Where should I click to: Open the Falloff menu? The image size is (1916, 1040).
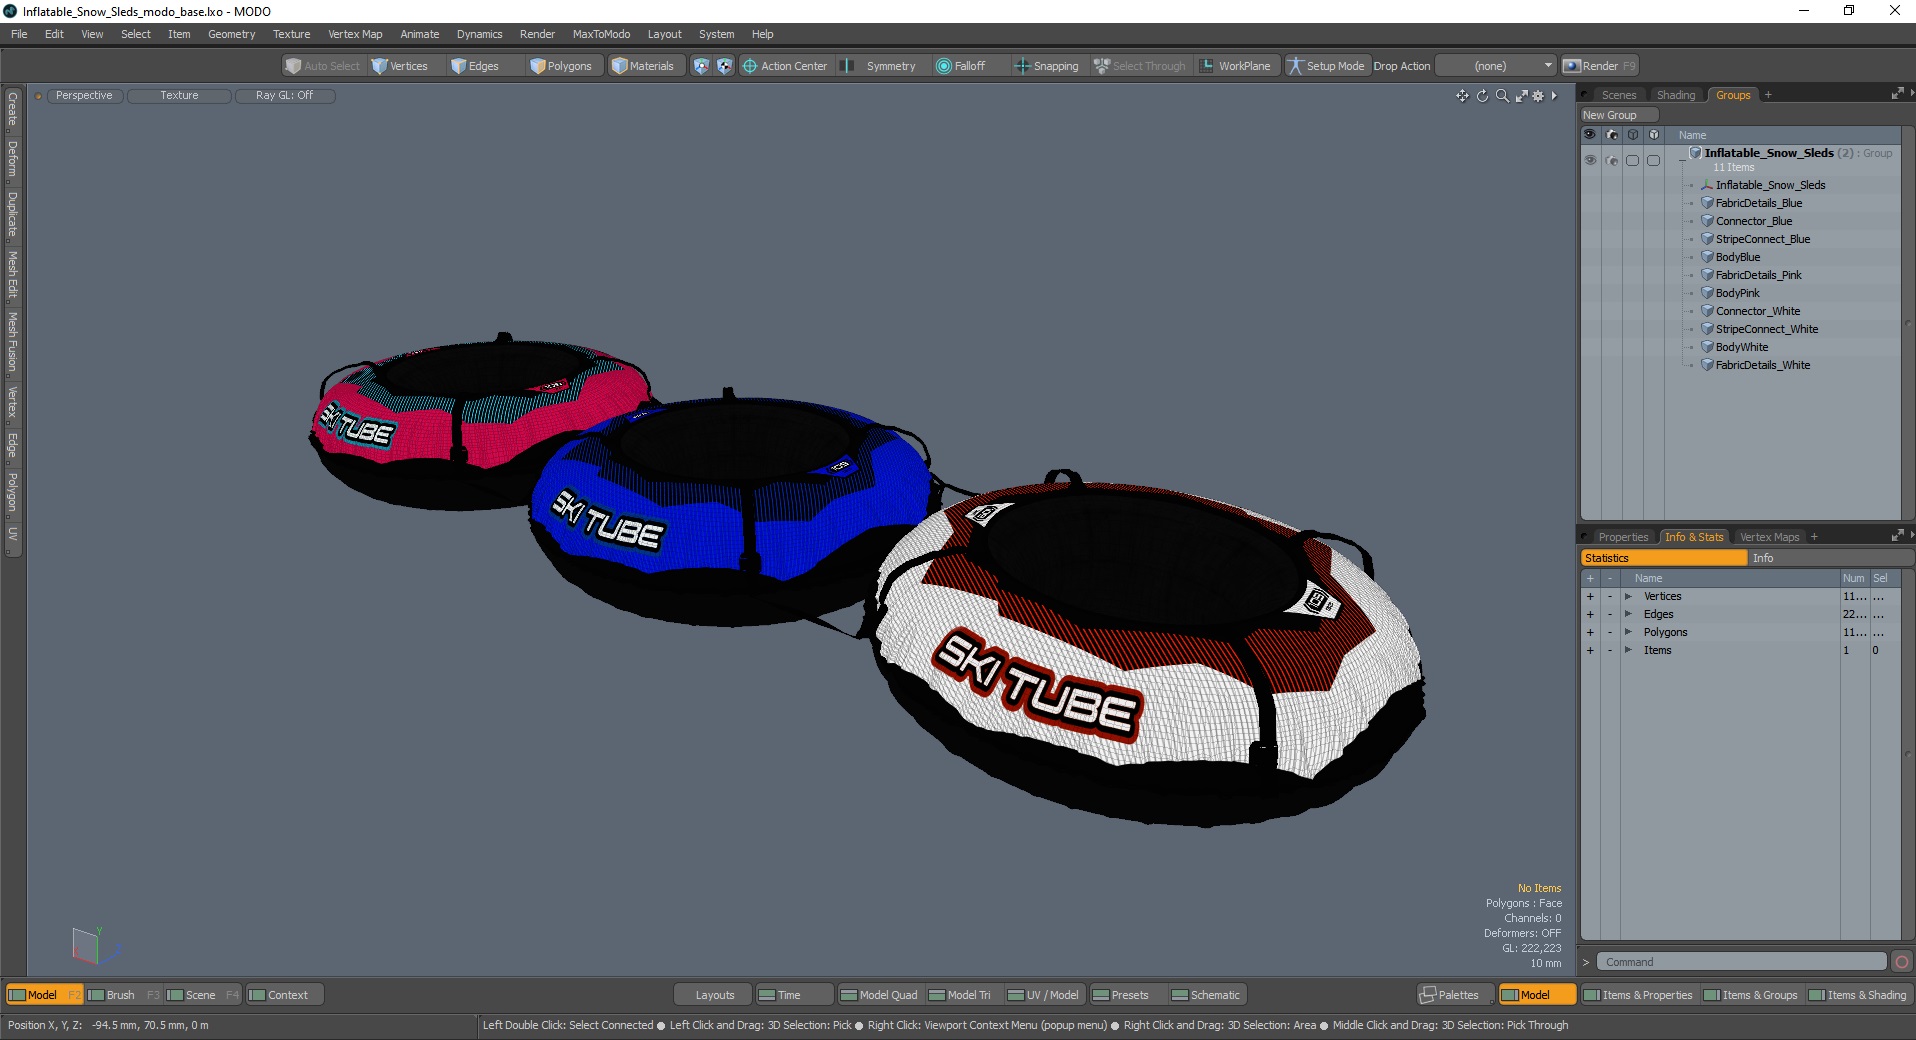961,66
